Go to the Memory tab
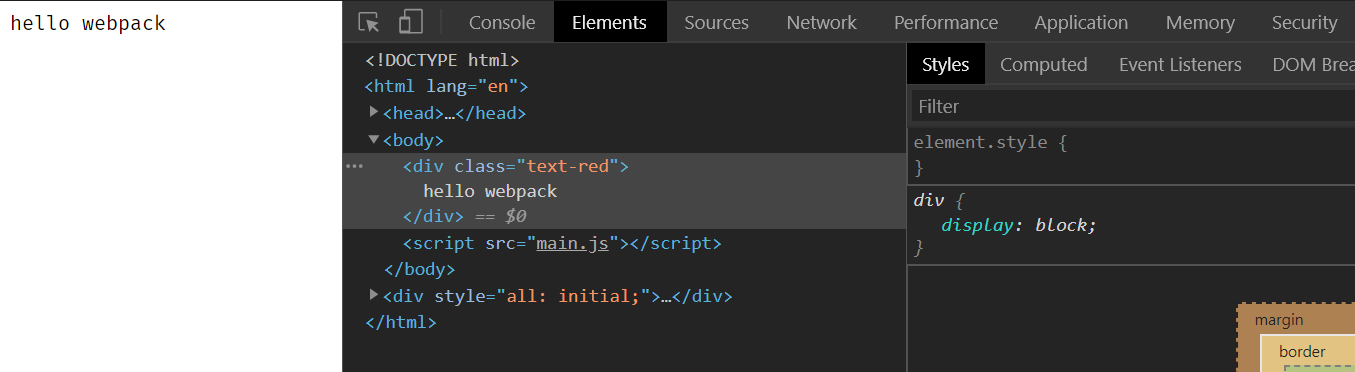 pyautogui.click(x=1200, y=22)
